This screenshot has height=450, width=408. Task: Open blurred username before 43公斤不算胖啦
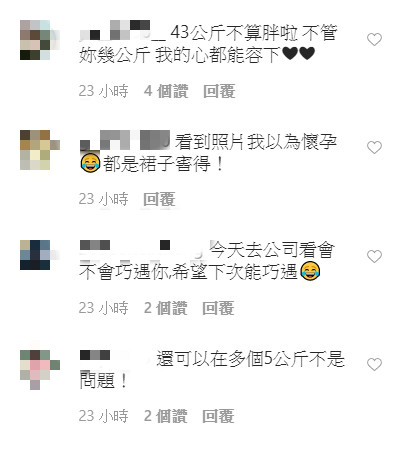pyautogui.click(x=122, y=31)
